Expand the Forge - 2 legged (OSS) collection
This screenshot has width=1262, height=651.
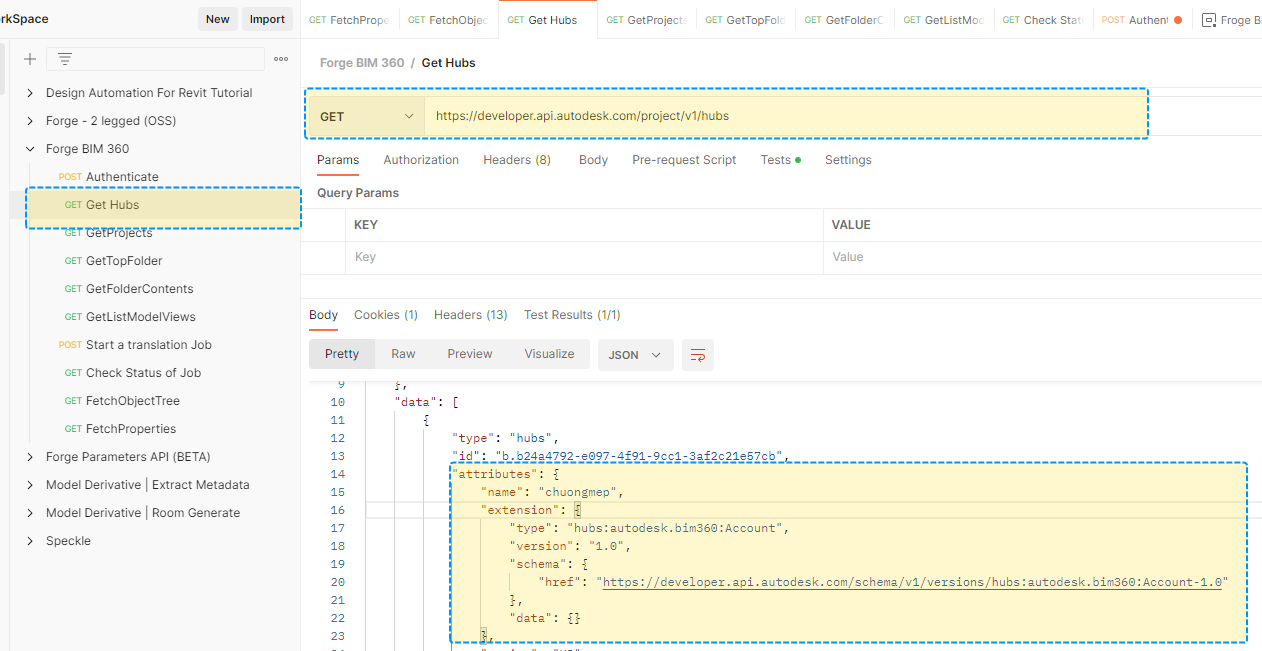29,118
